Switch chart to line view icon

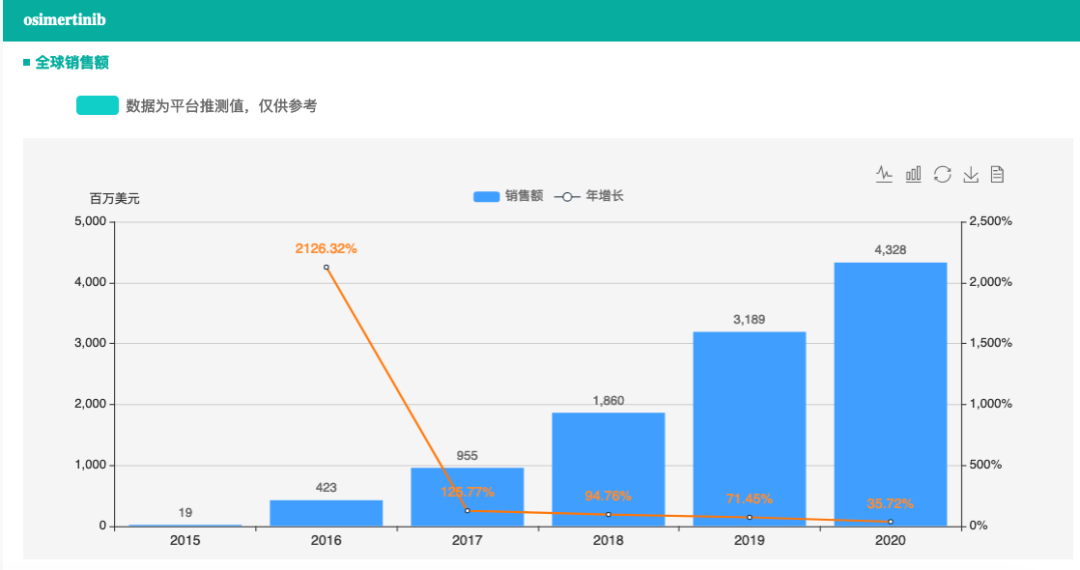pyautogui.click(x=884, y=174)
